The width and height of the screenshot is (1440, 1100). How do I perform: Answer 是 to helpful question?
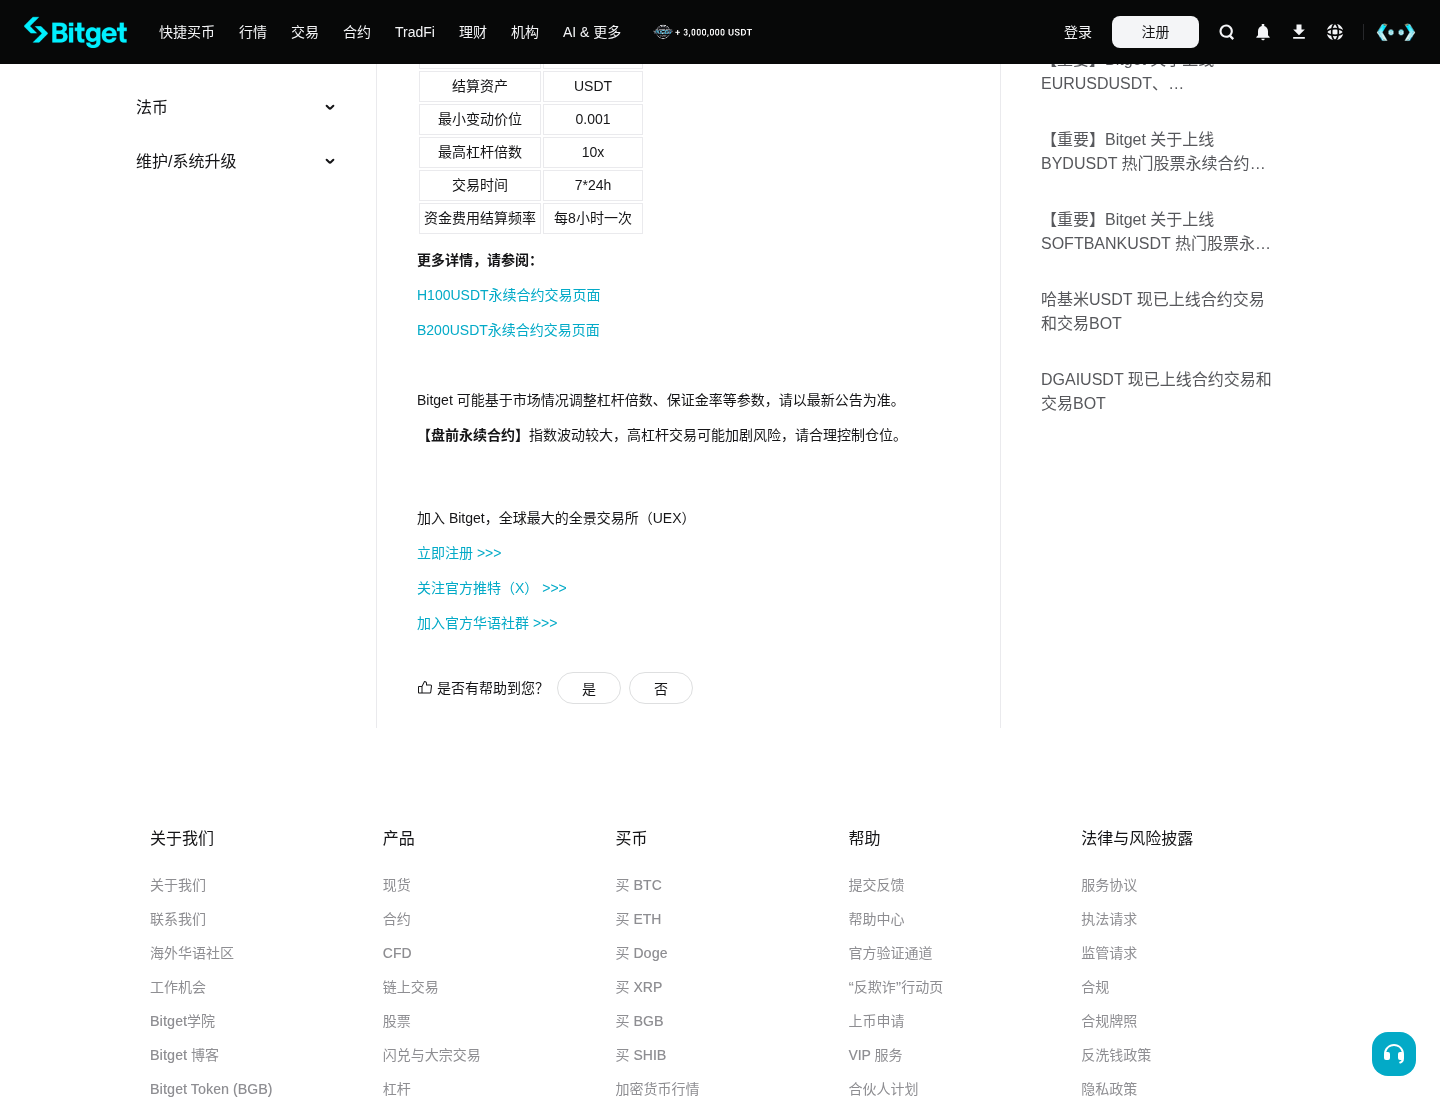(589, 688)
